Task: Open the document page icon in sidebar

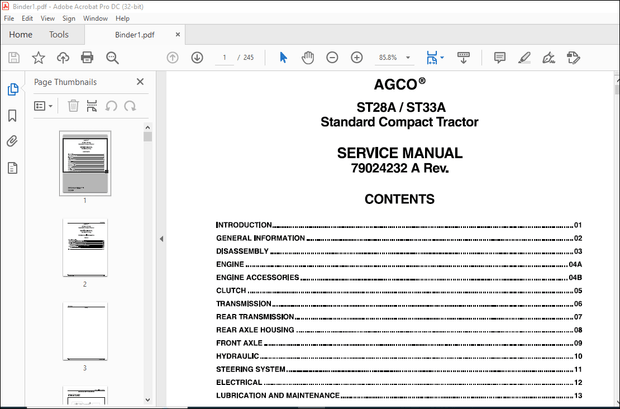Action: tap(12, 168)
